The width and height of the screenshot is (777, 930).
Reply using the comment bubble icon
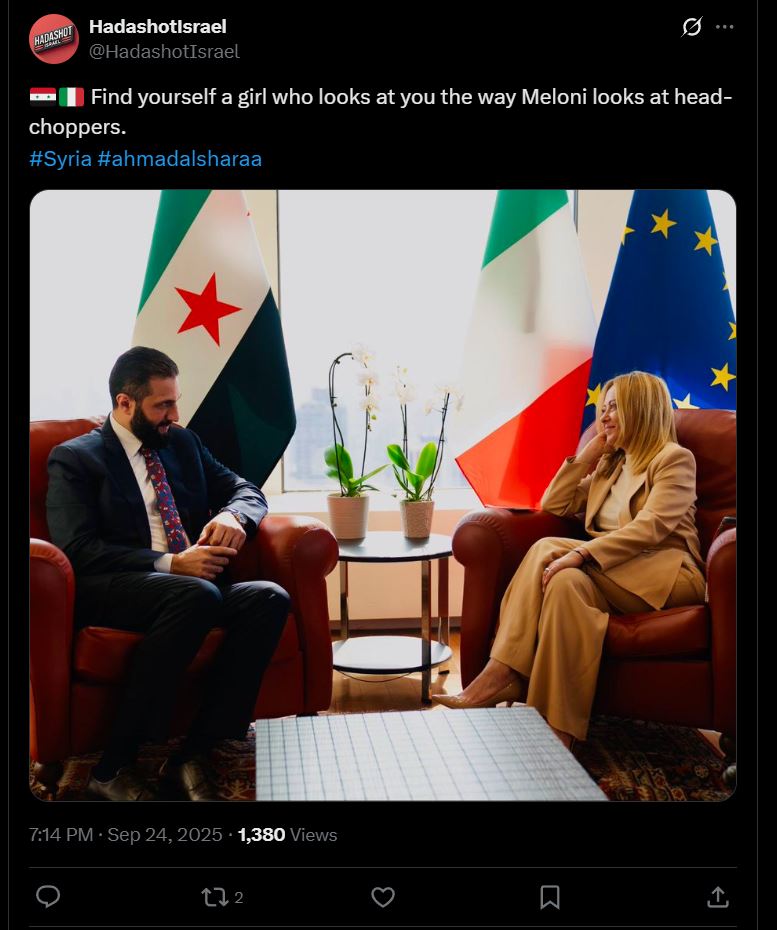tap(48, 897)
